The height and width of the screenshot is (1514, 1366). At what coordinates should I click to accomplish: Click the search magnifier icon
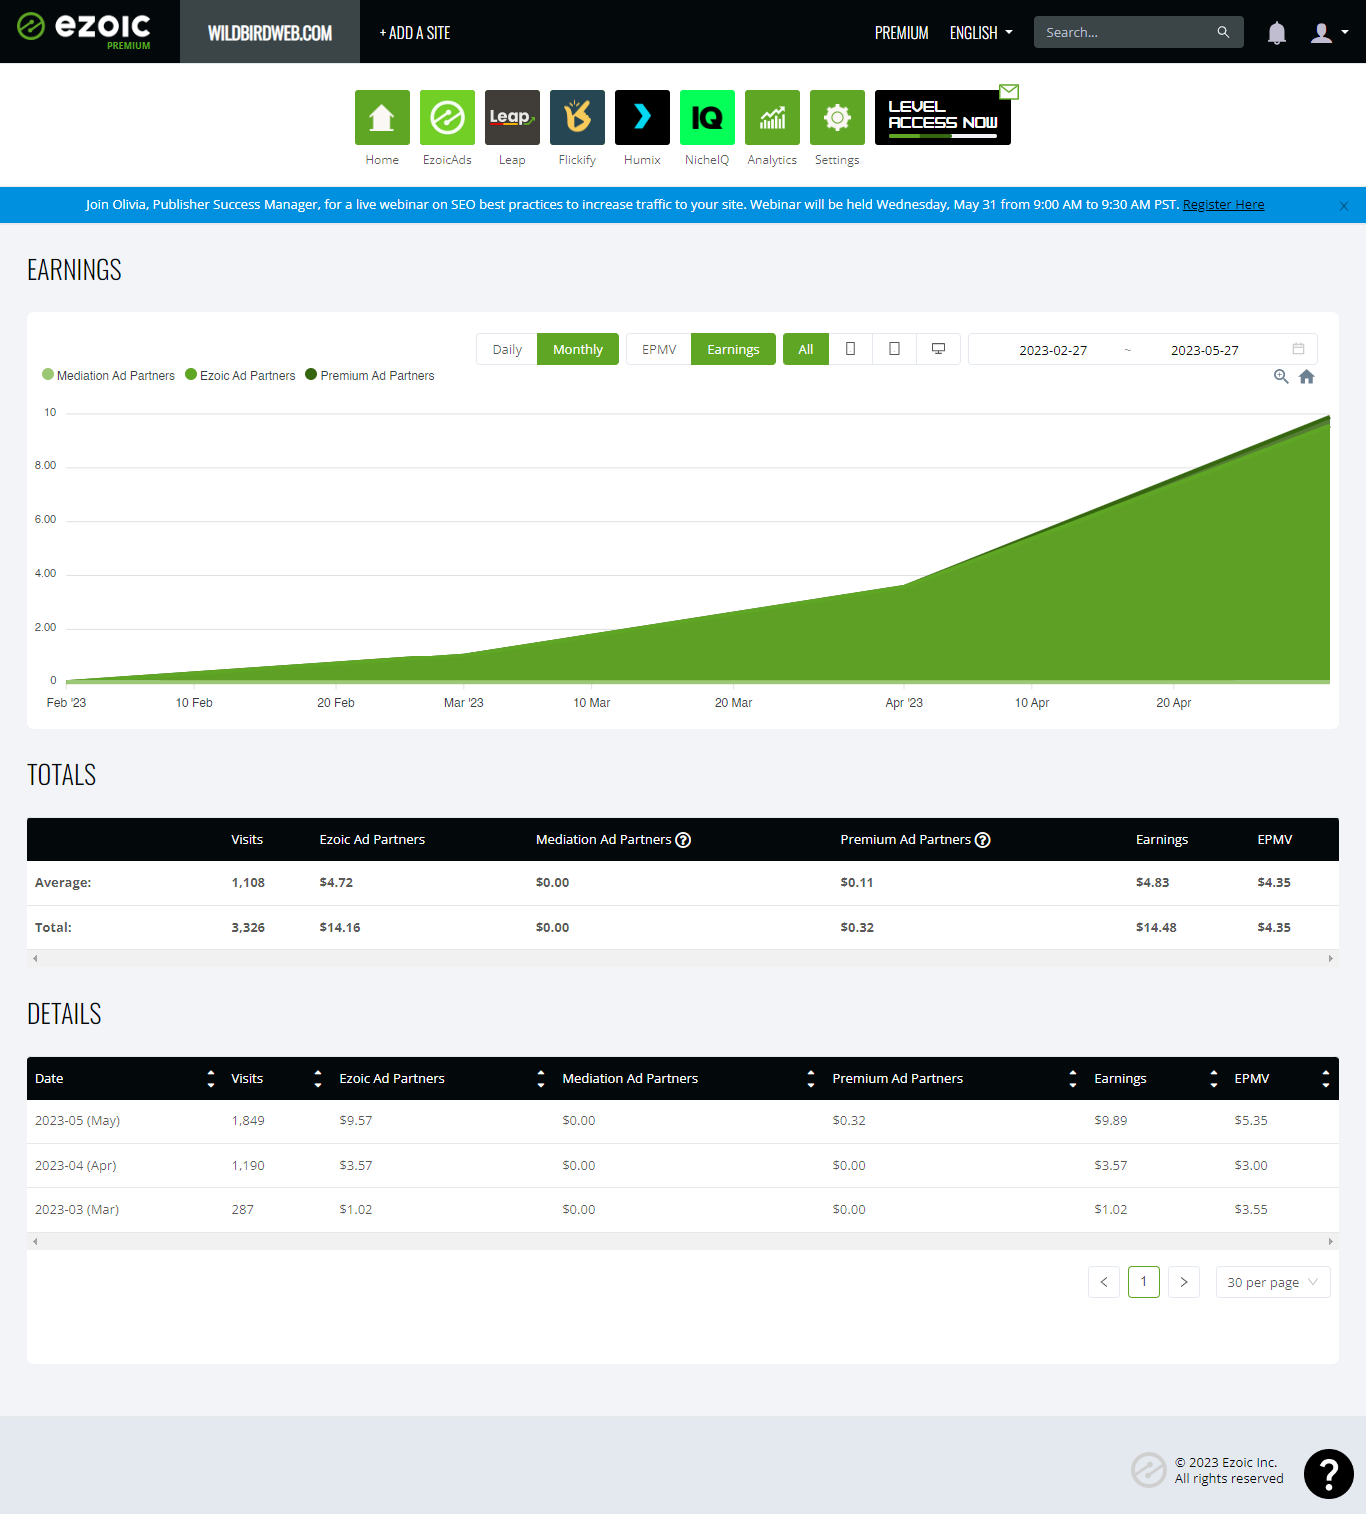tap(1223, 32)
